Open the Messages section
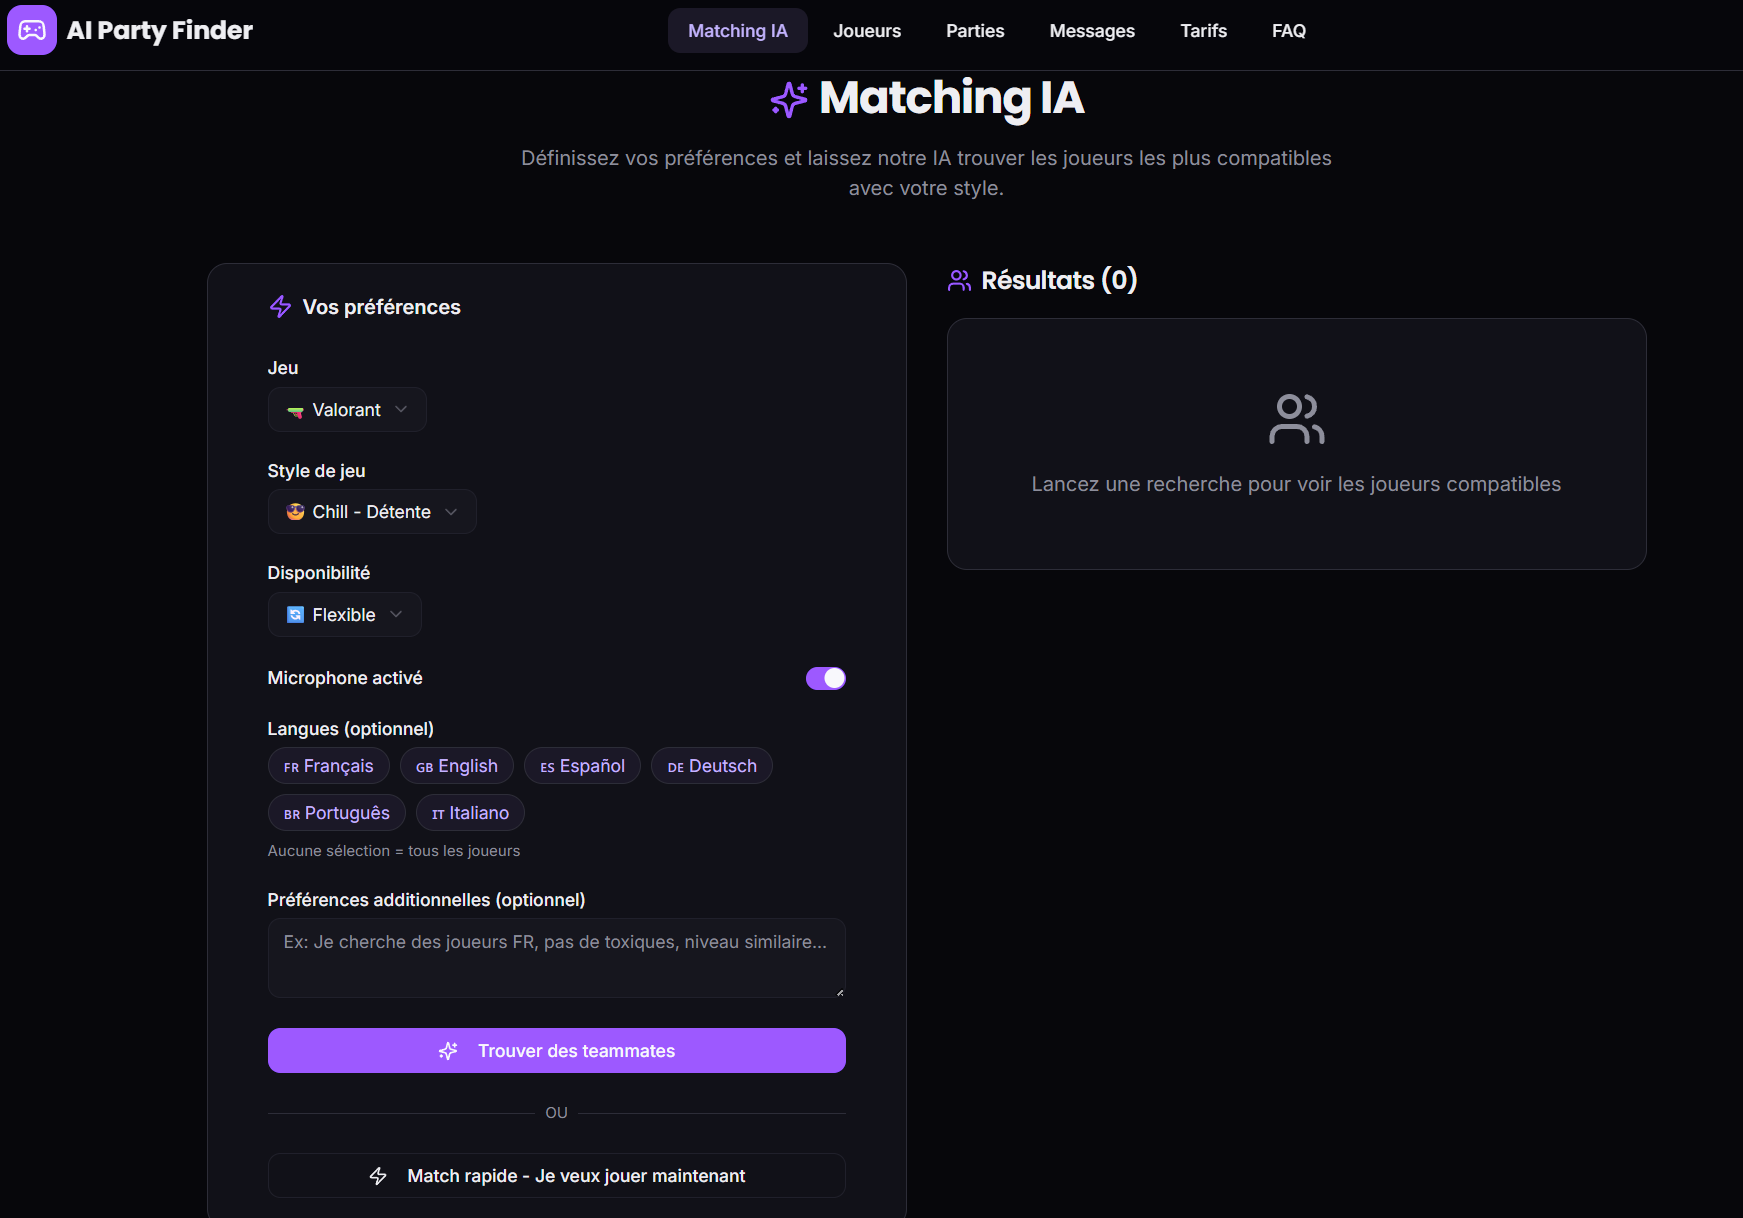 [x=1091, y=30]
